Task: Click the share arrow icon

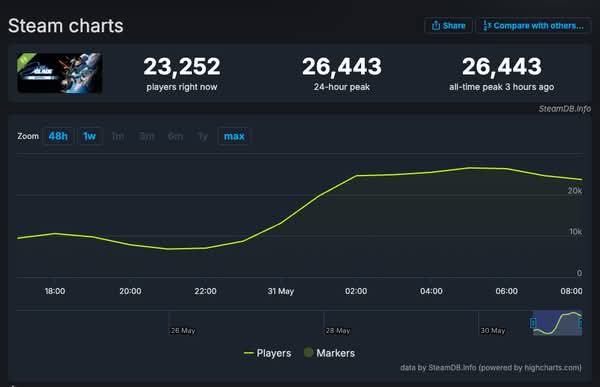Action: [435, 25]
